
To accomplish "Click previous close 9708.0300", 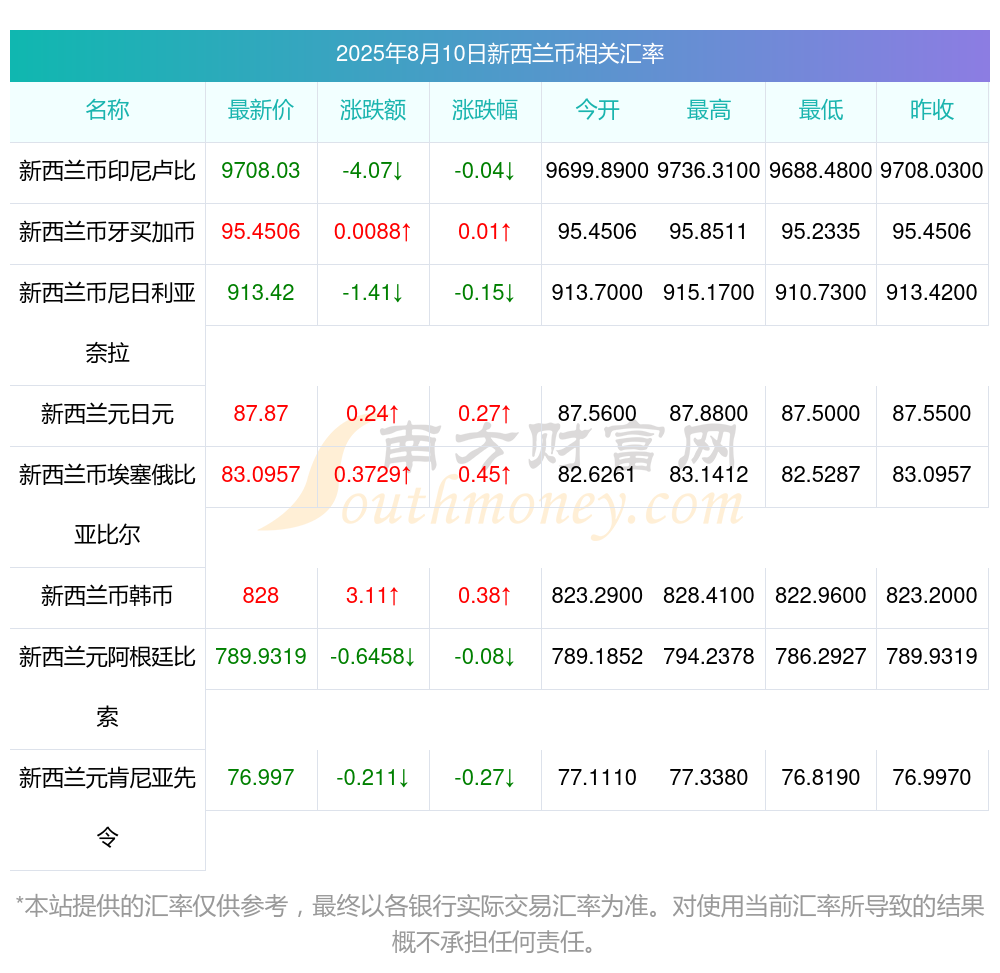I will click(x=932, y=170).
